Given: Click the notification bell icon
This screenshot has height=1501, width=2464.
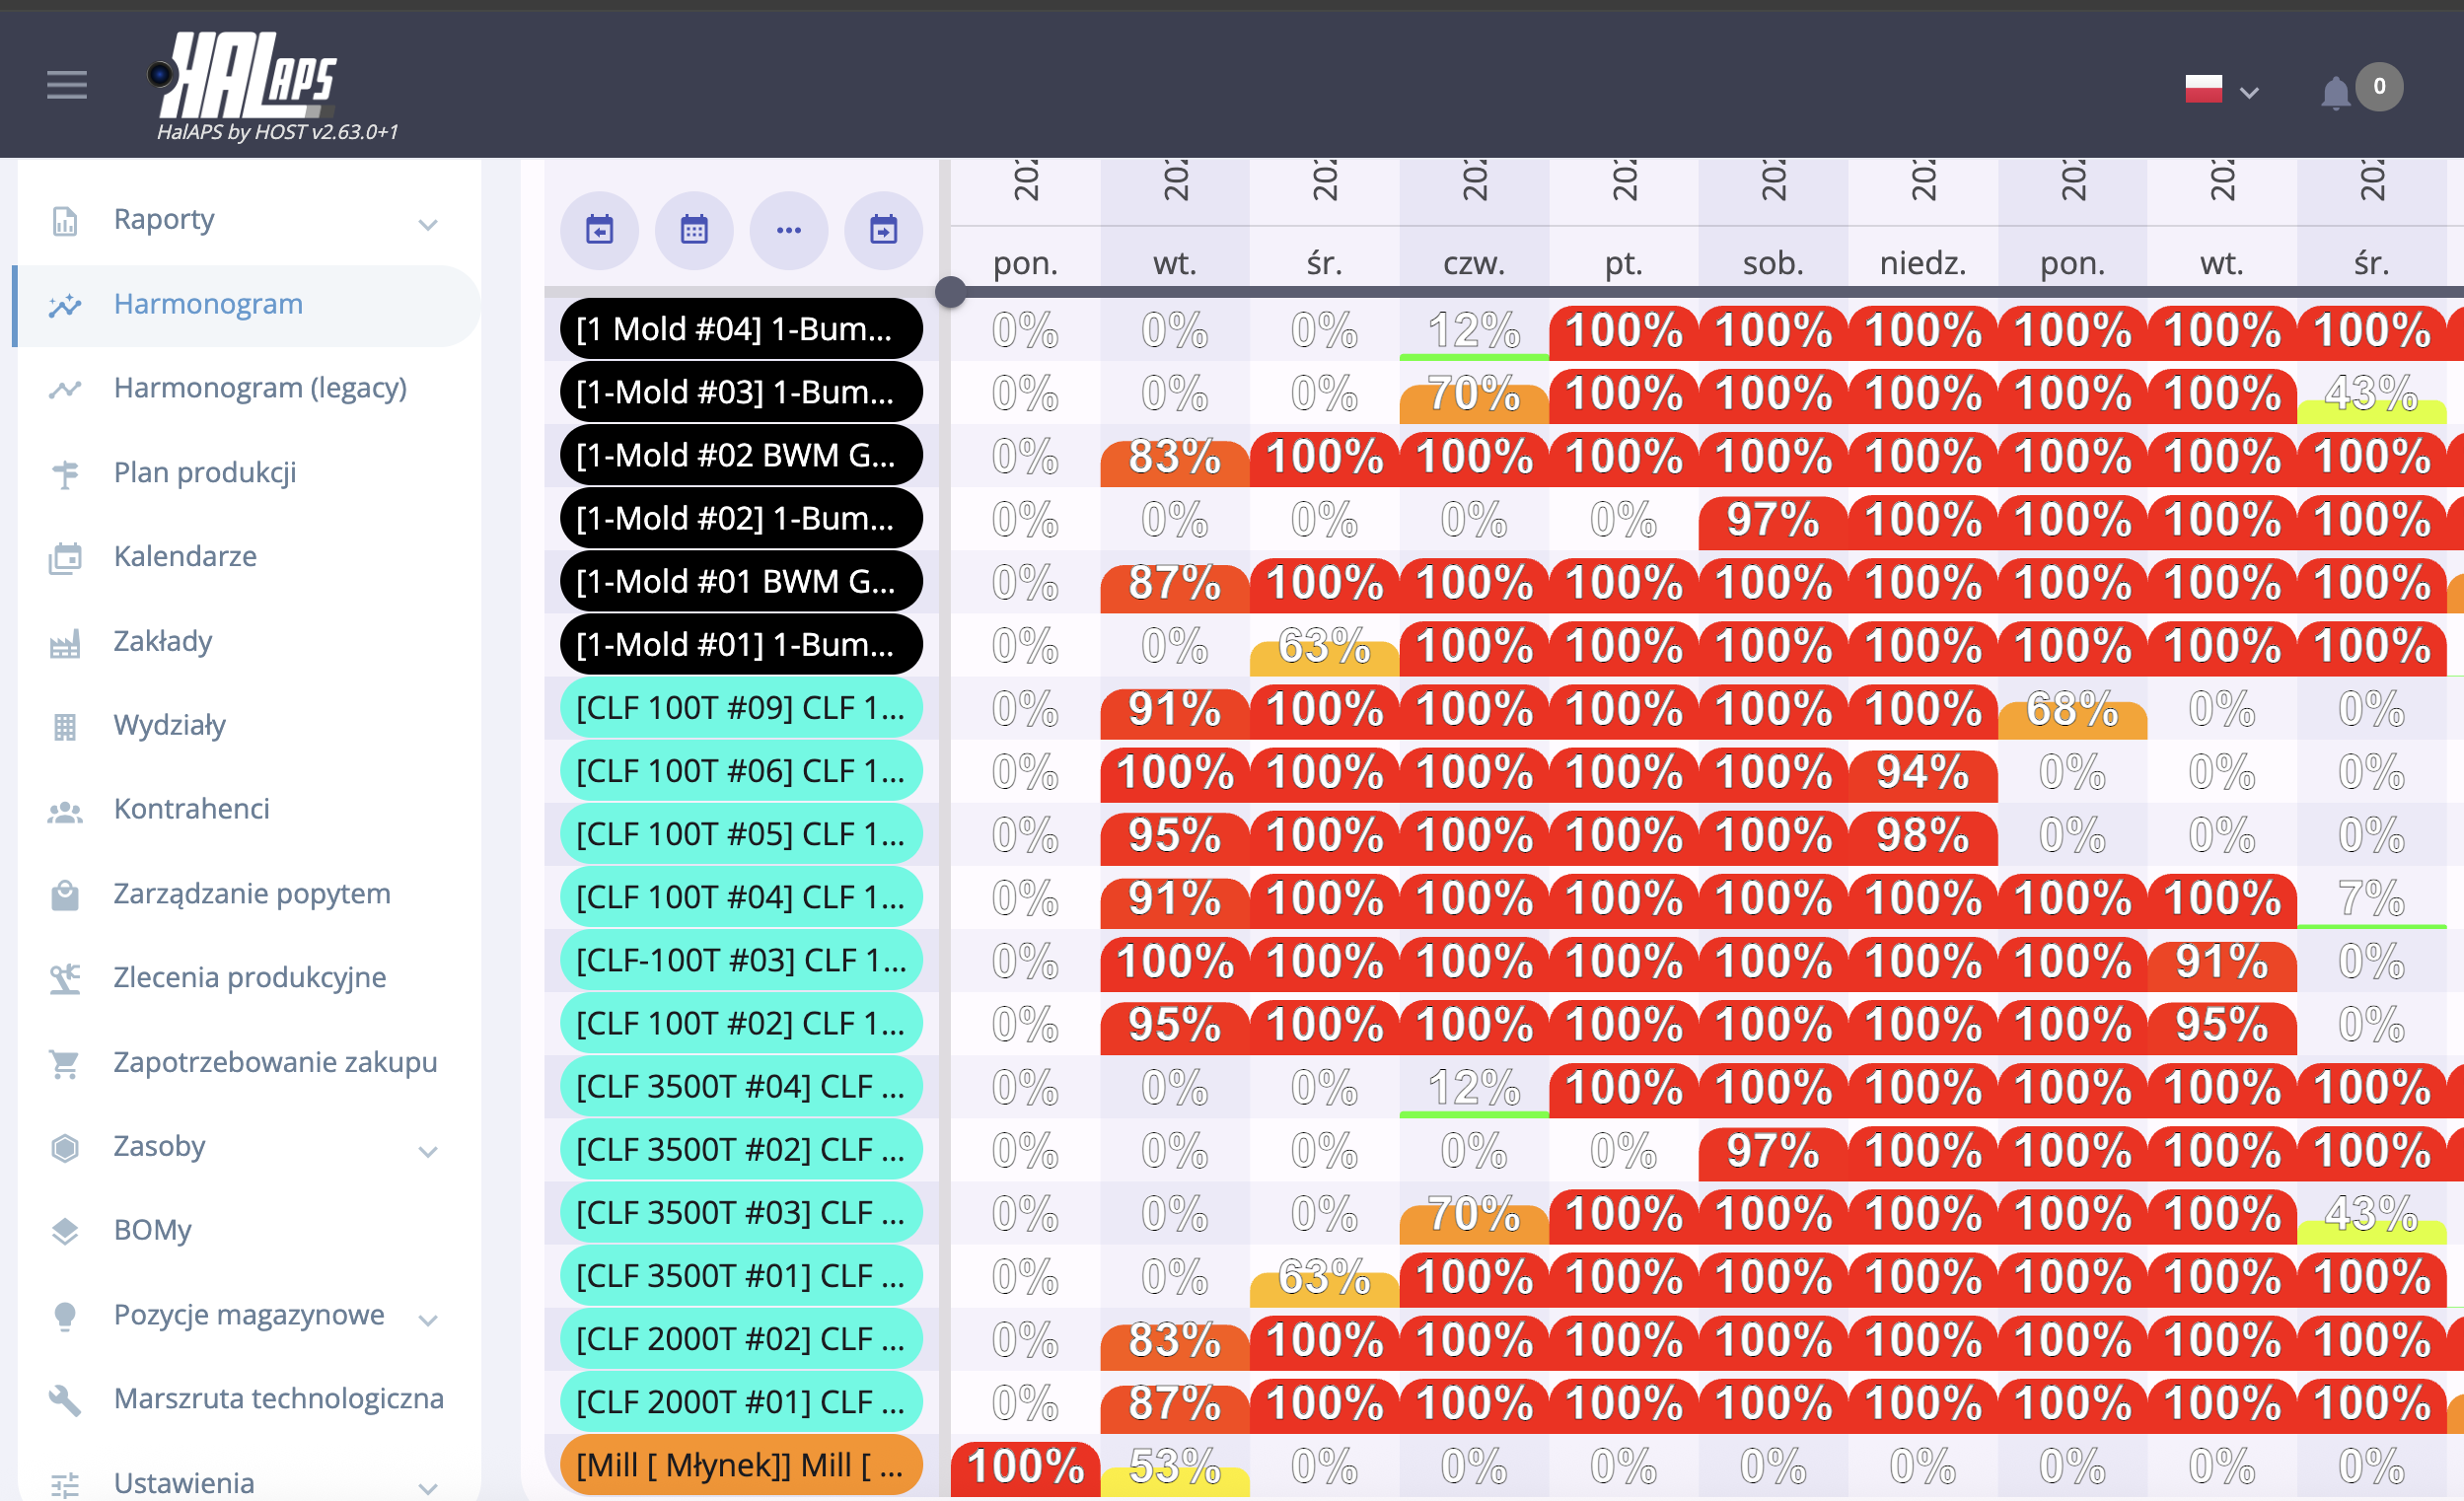Looking at the screenshot, I should pyautogui.click(x=2334, y=93).
